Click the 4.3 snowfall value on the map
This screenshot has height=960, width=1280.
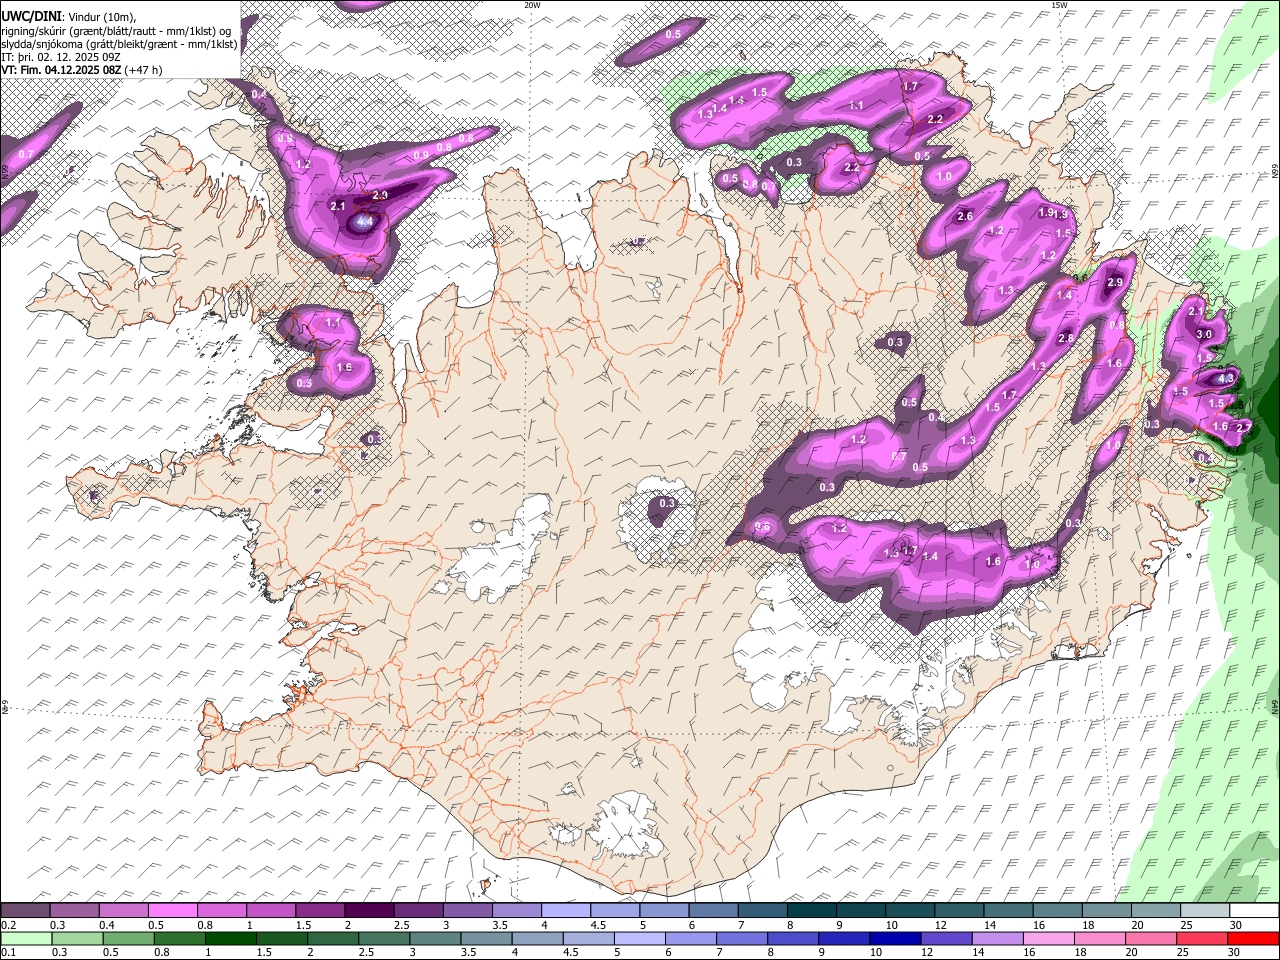click(x=1226, y=379)
